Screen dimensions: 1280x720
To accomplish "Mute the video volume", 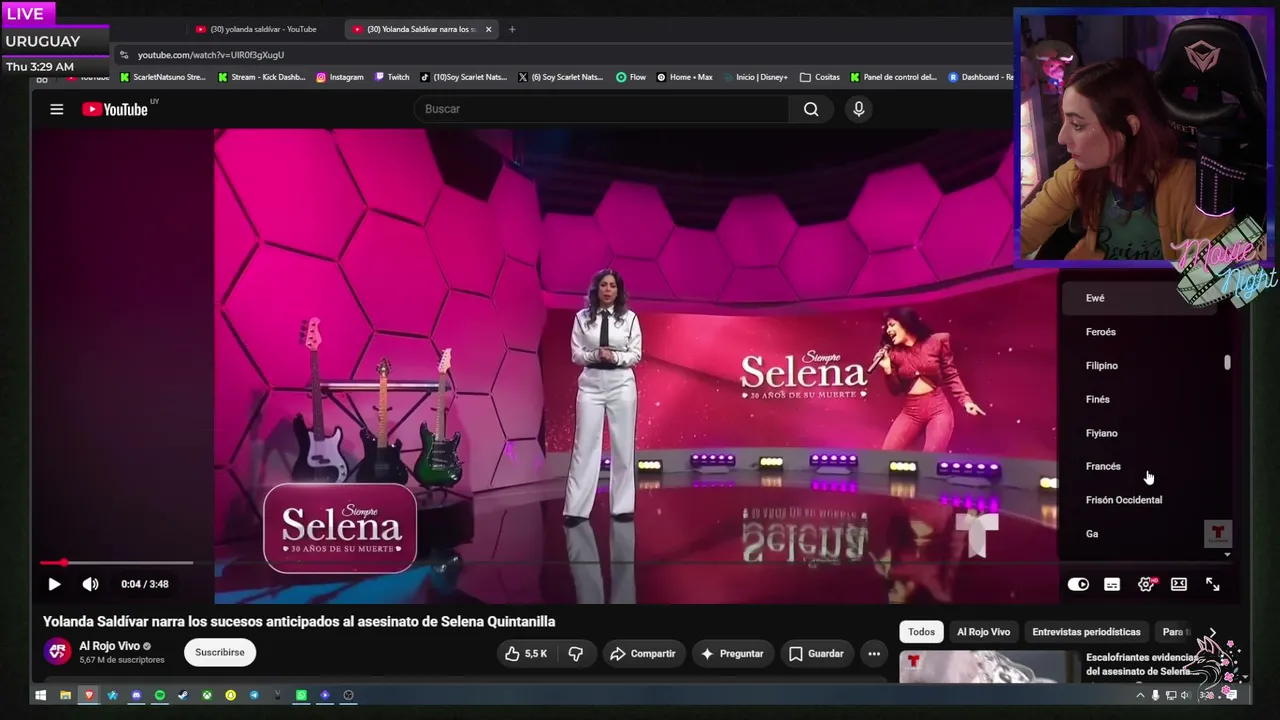I will point(90,584).
